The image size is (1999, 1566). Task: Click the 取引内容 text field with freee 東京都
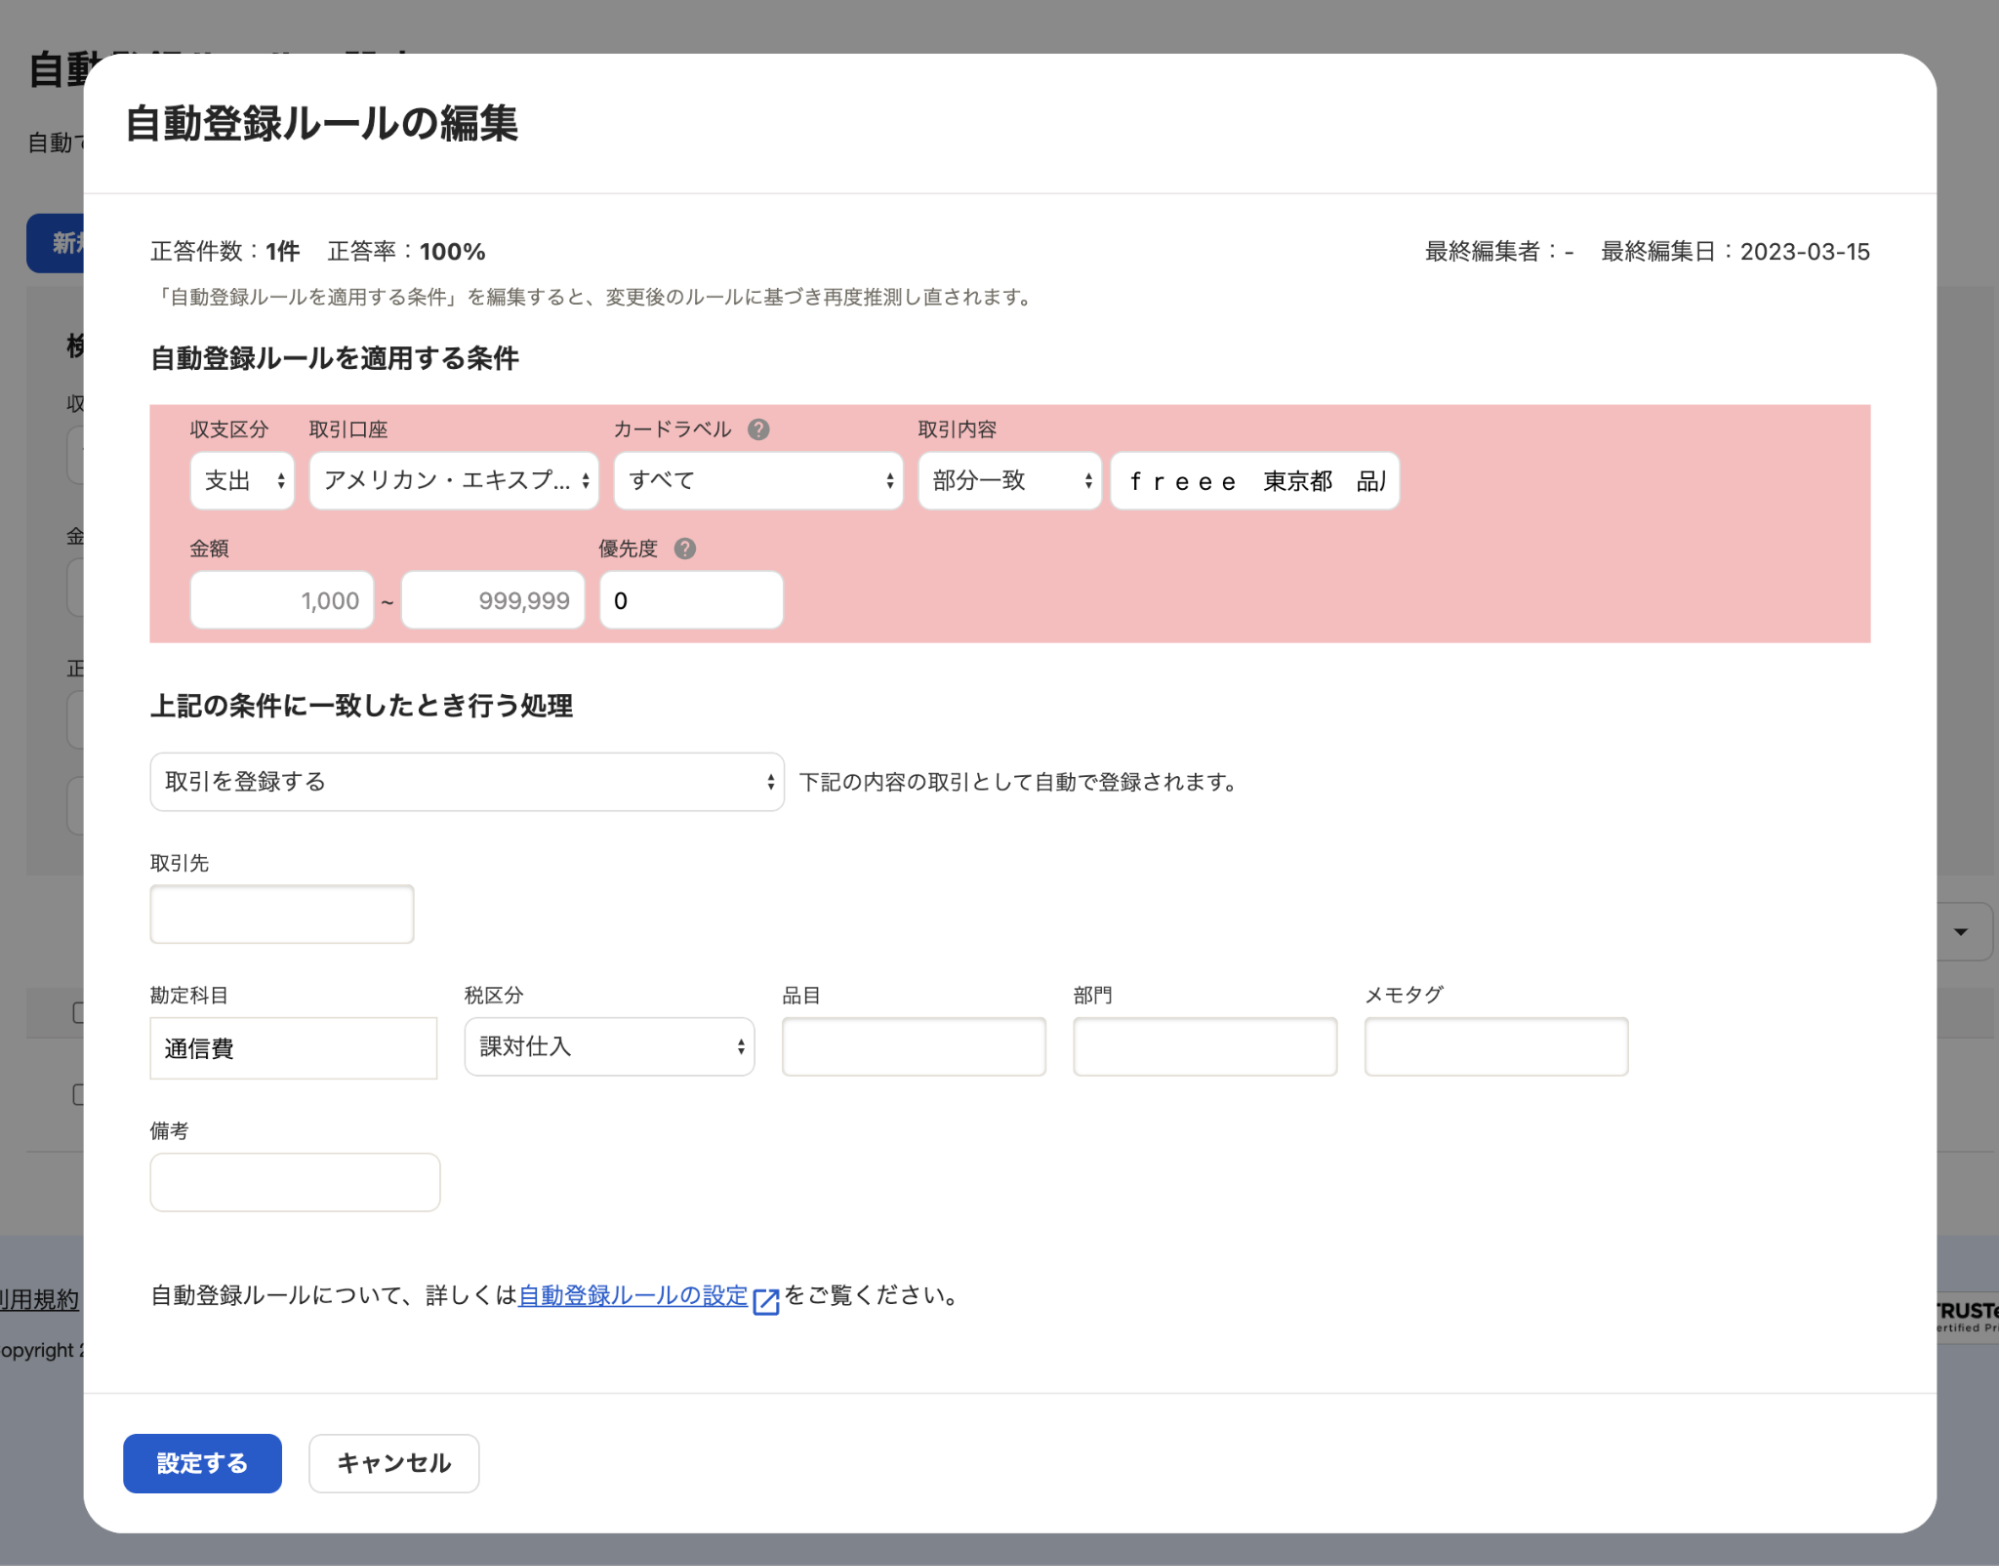pyautogui.click(x=1255, y=481)
